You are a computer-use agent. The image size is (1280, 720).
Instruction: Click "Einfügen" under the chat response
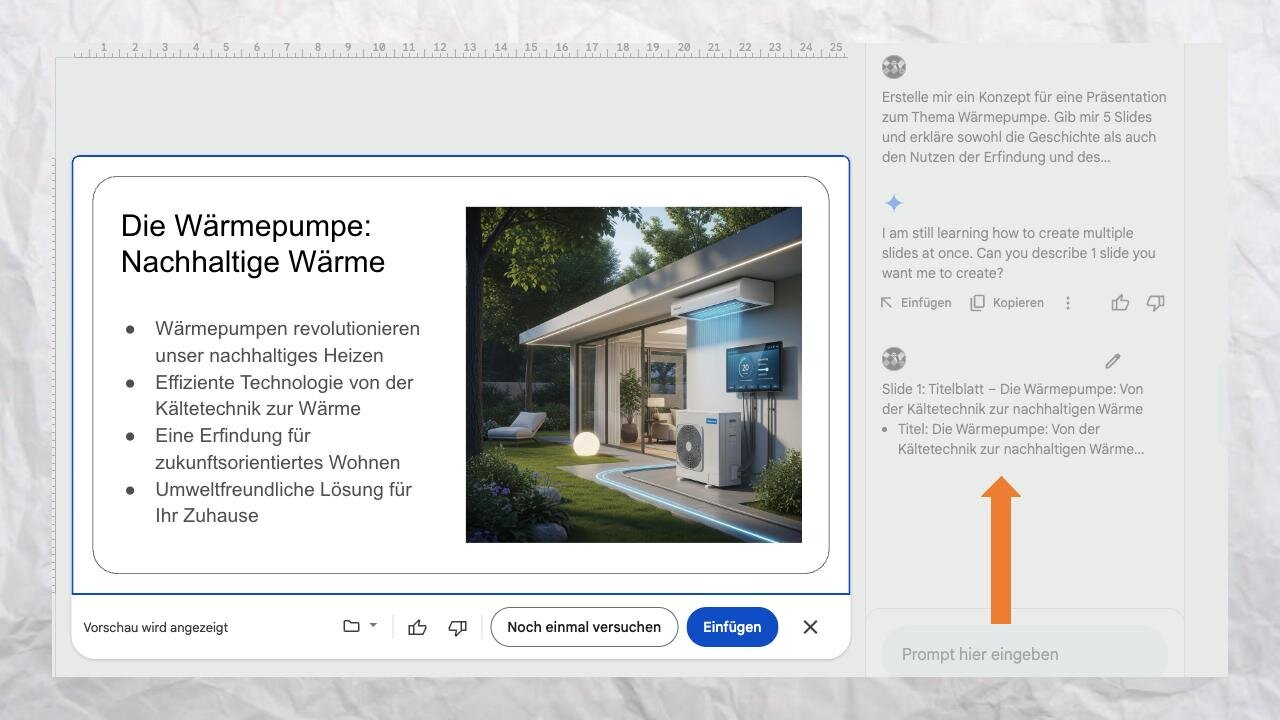(916, 303)
